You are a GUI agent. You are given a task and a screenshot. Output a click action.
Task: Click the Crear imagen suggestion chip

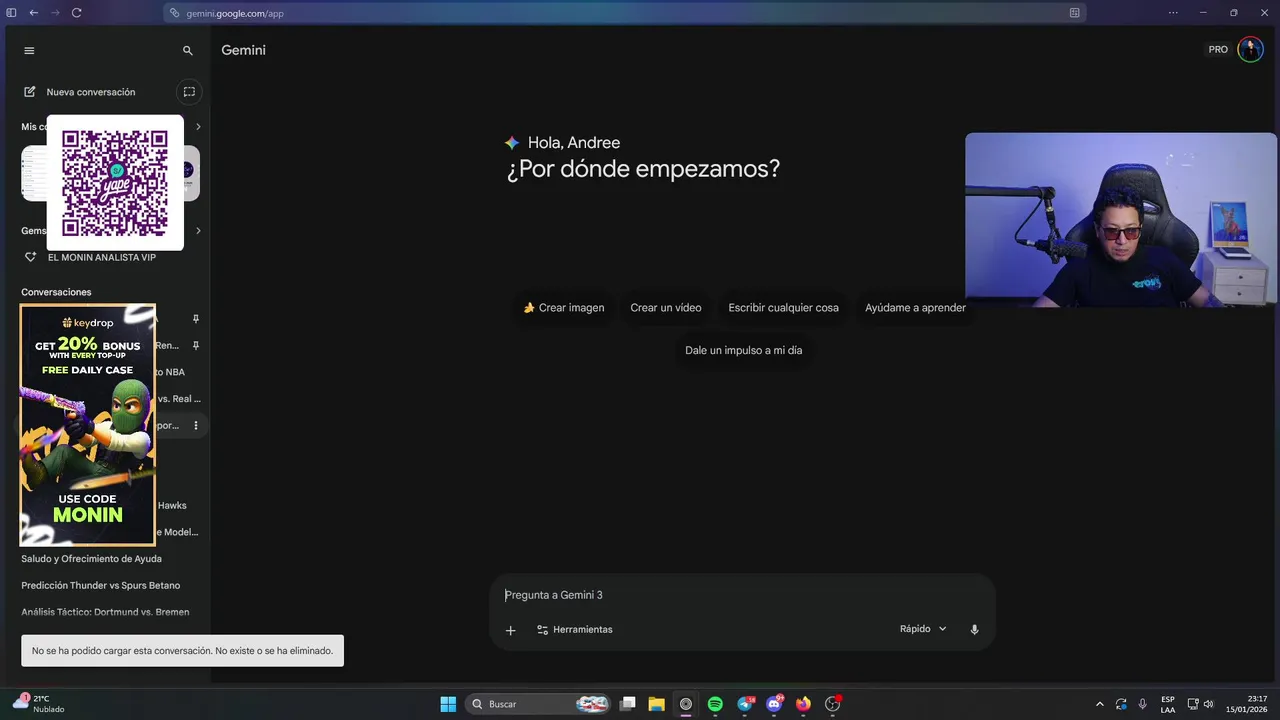[564, 308]
